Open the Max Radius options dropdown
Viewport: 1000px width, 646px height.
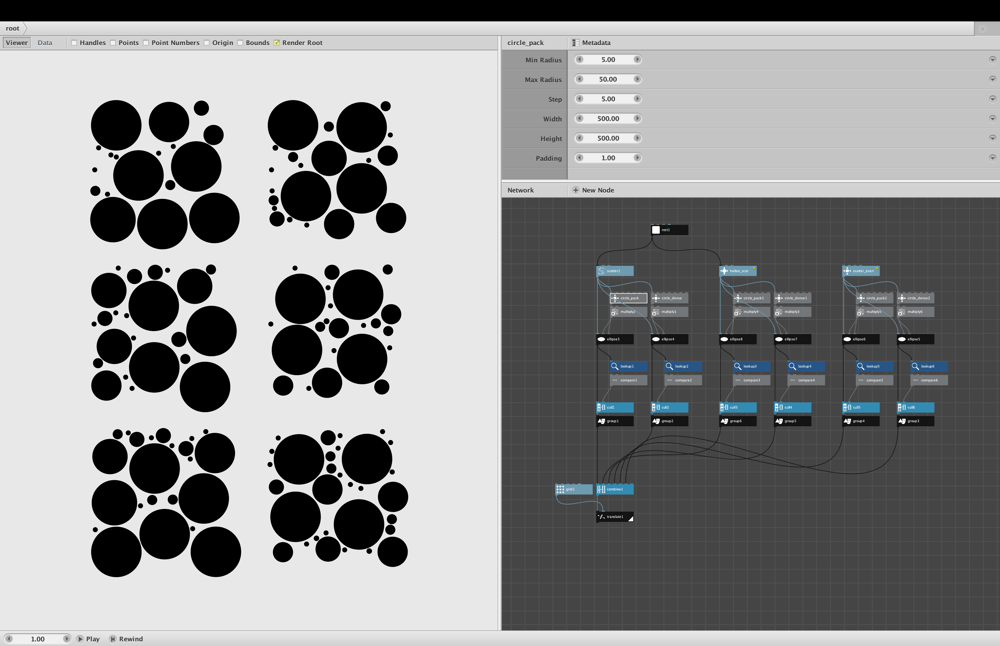[x=992, y=79]
